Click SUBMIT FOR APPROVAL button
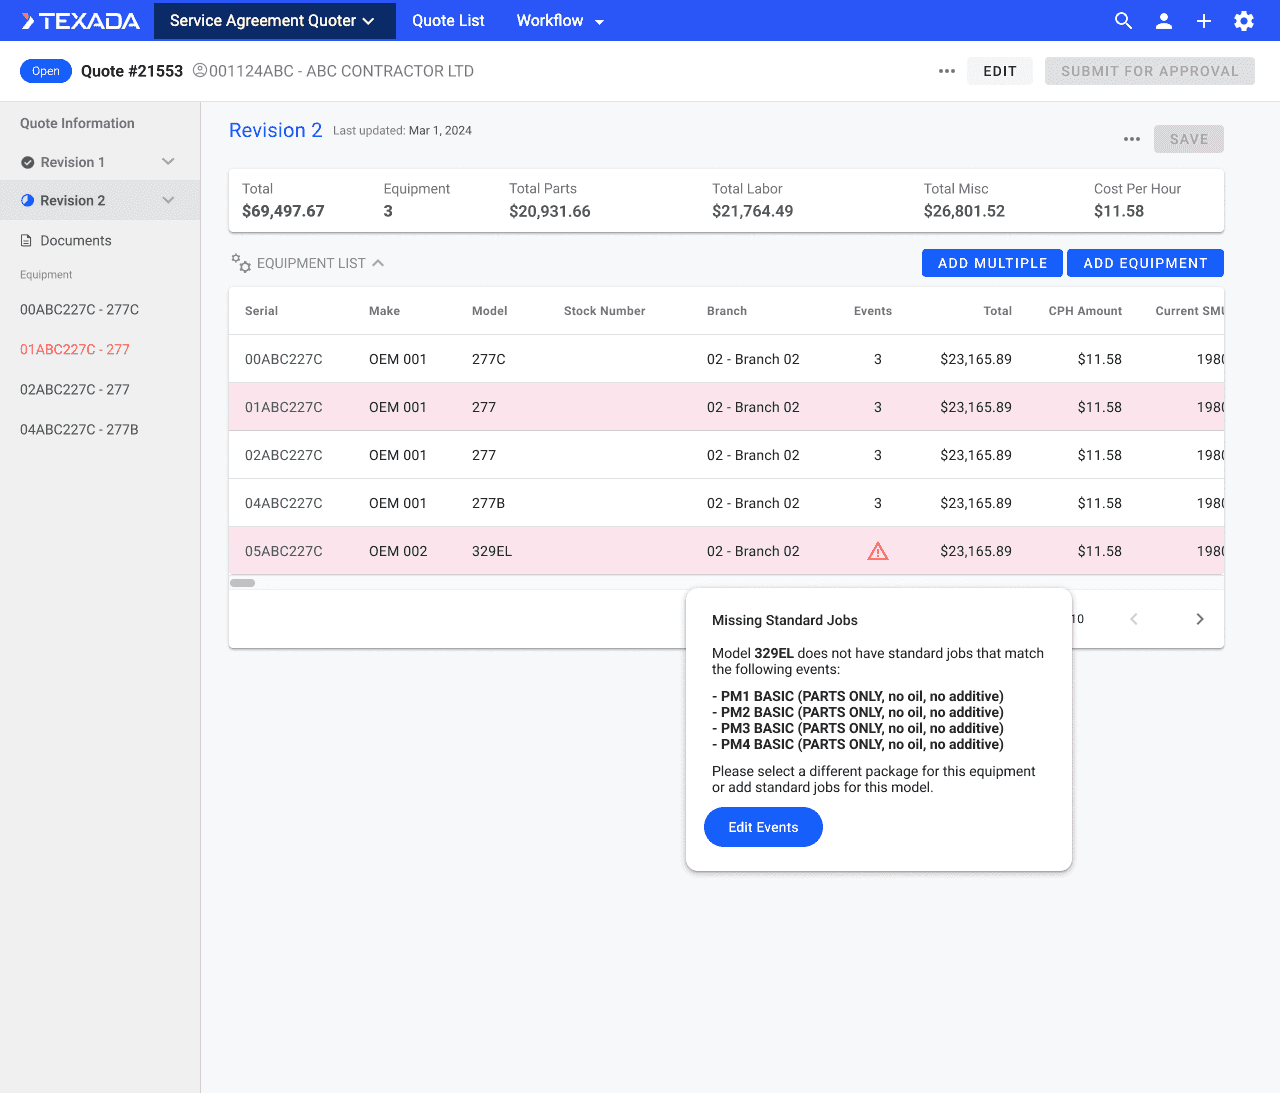This screenshot has height=1093, width=1280. coord(1150,71)
